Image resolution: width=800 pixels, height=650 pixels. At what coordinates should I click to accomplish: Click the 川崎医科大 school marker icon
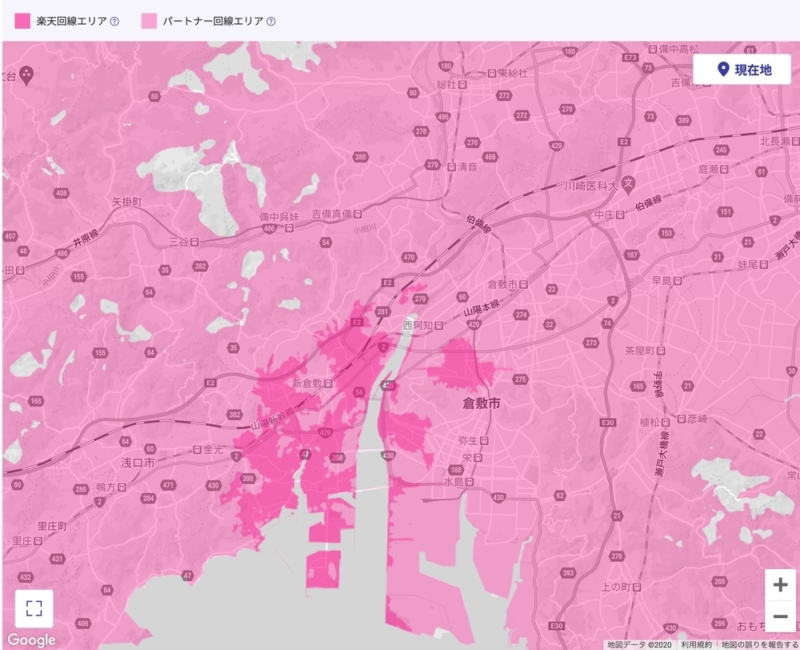click(629, 185)
